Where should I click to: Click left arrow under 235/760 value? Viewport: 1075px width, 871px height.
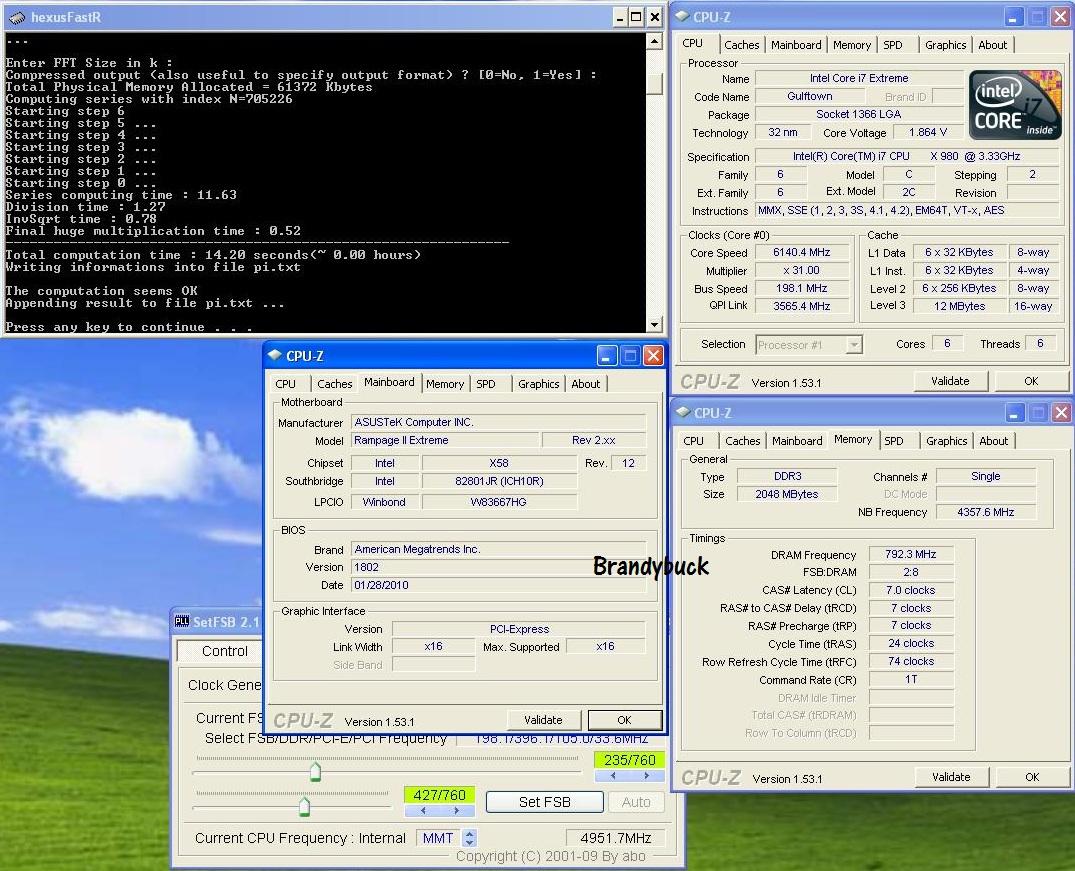tap(613, 776)
